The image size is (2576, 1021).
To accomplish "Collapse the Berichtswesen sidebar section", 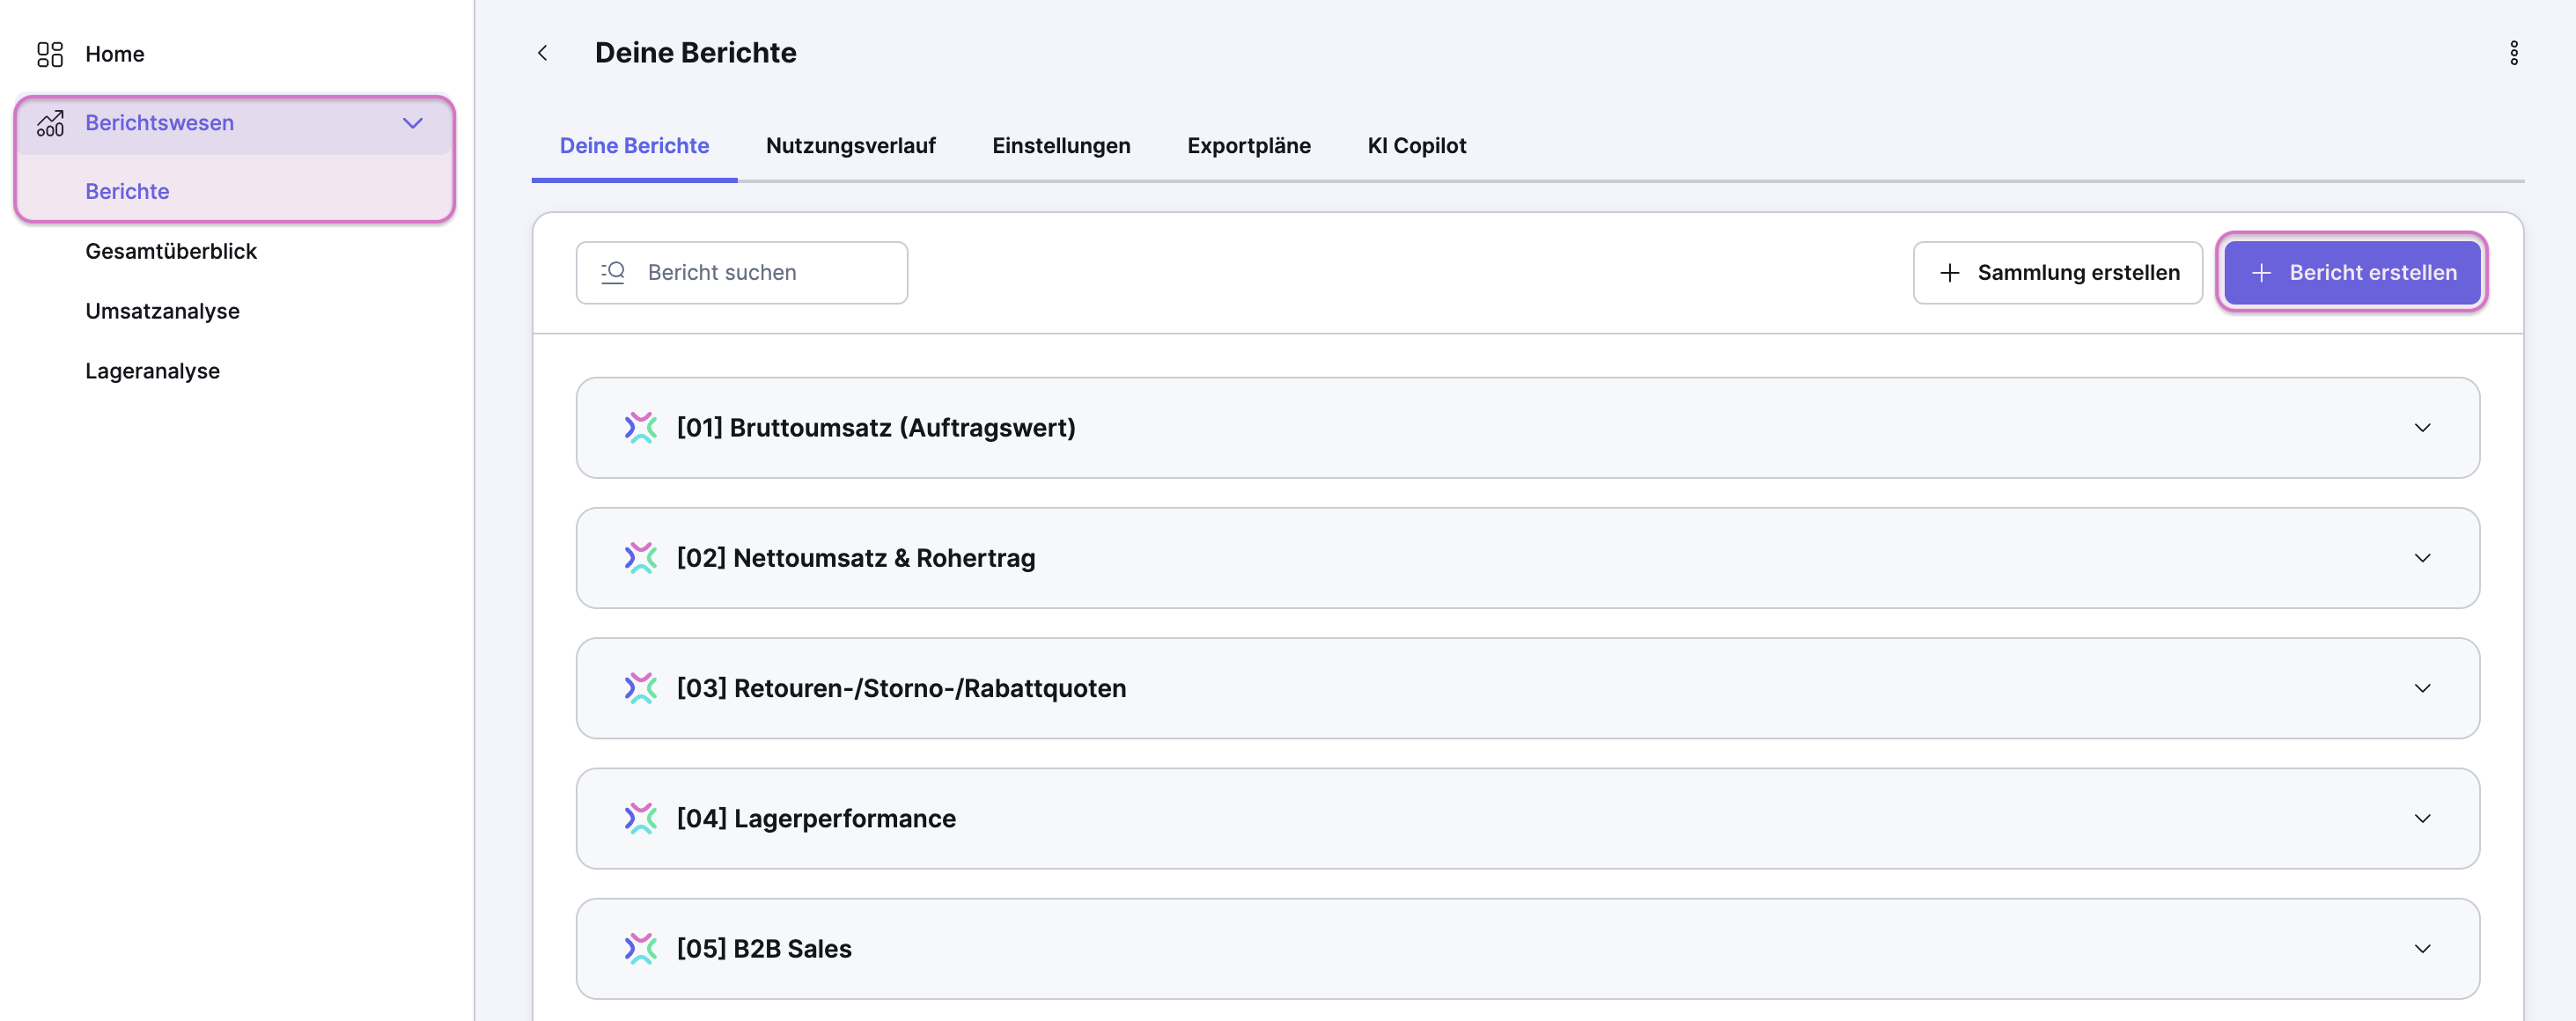I will point(412,123).
